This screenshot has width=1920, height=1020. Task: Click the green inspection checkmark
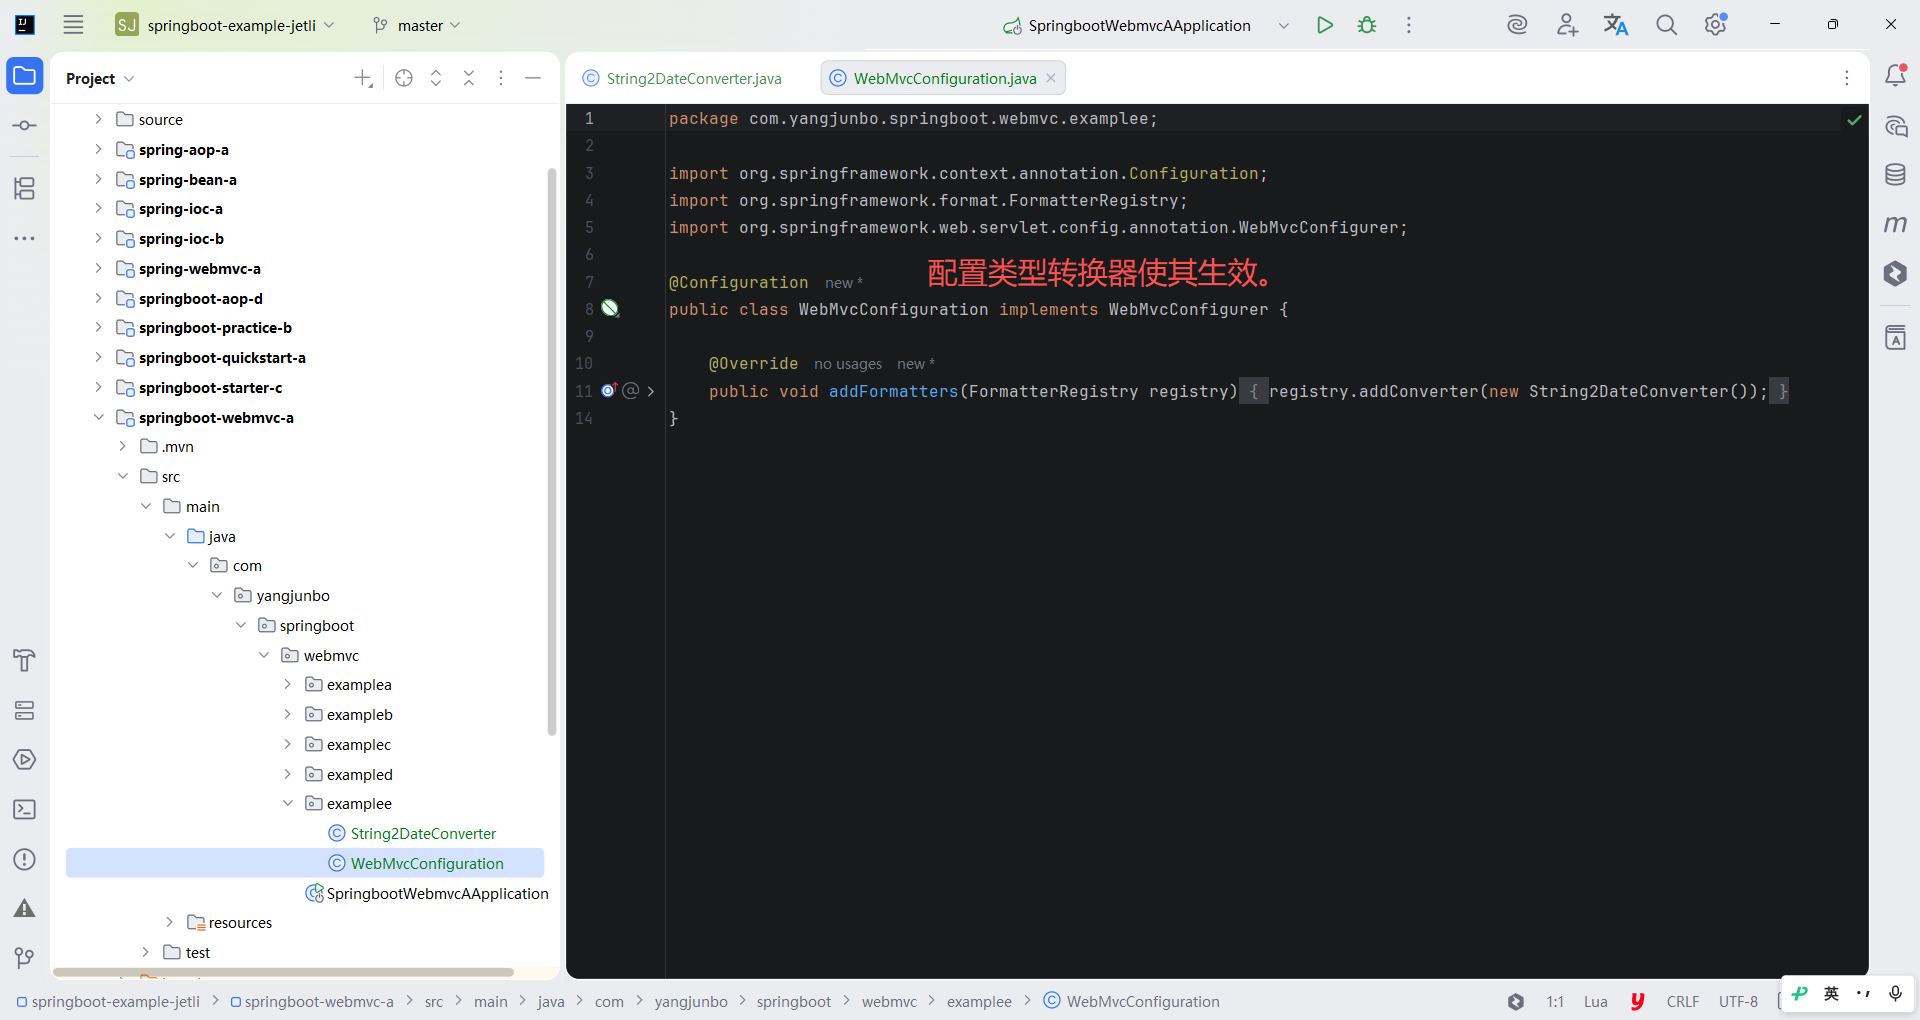click(1854, 120)
